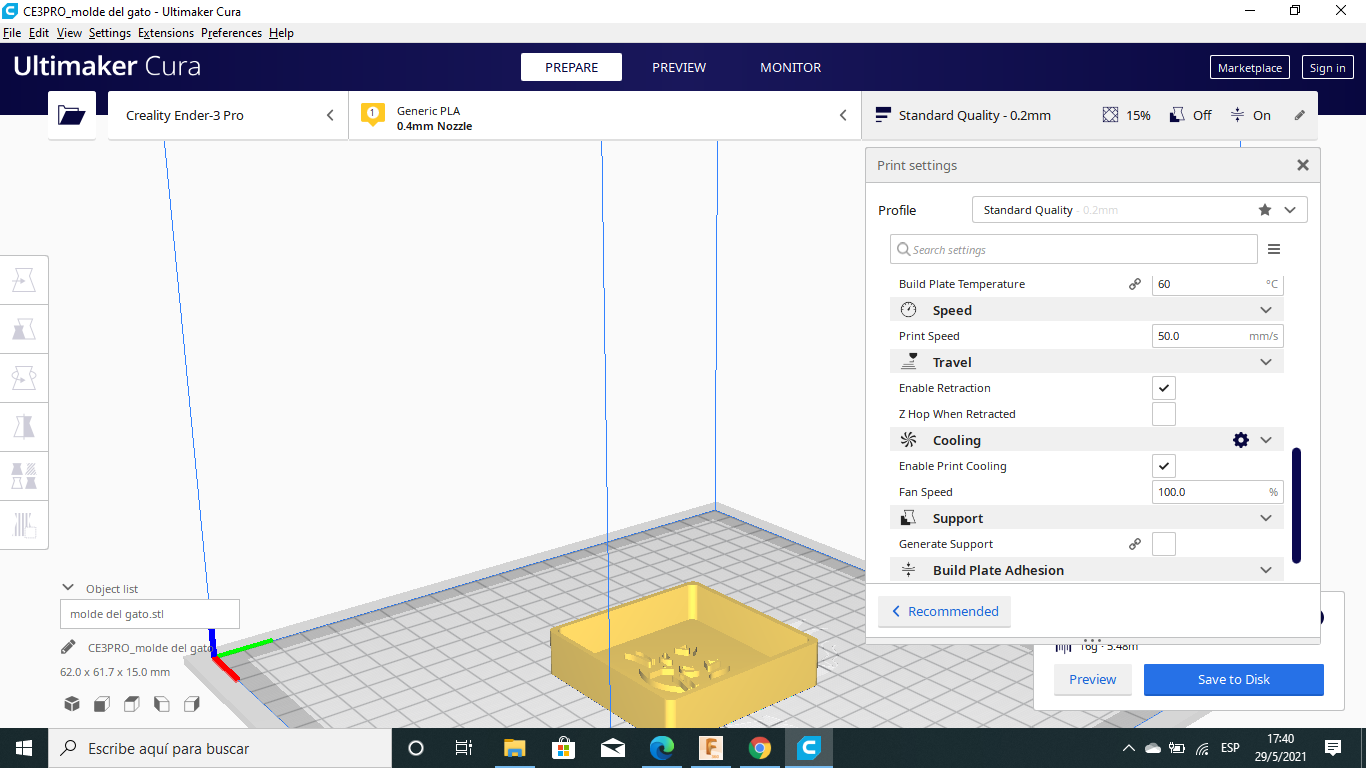Click the Build Plate Temperature value field

coord(1217,284)
